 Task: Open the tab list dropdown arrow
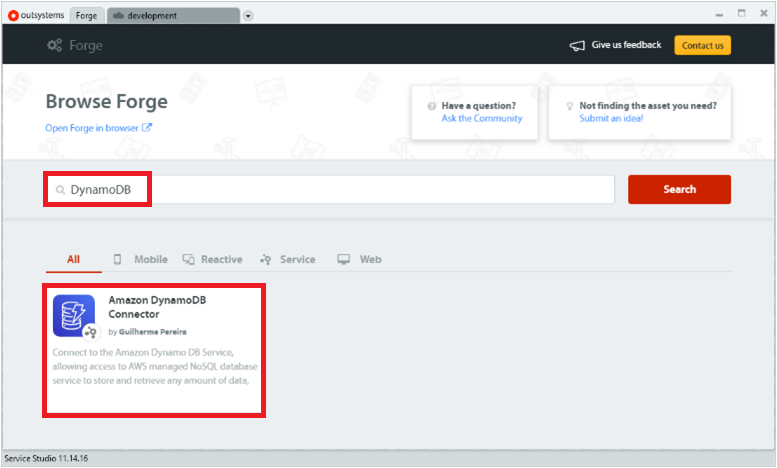(x=248, y=16)
